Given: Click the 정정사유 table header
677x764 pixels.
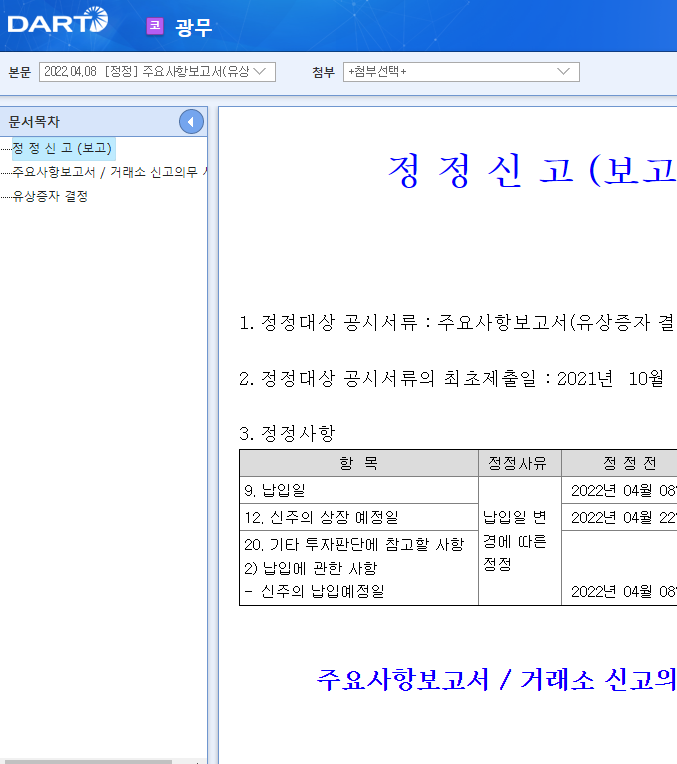Looking at the screenshot, I should [x=520, y=463].
